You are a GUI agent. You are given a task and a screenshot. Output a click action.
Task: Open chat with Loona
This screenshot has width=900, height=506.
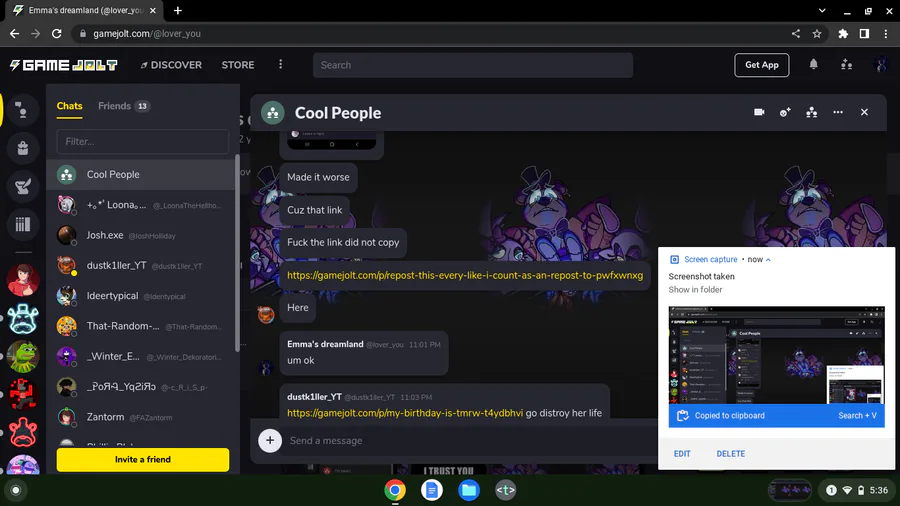pyautogui.click(x=141, y=205)
